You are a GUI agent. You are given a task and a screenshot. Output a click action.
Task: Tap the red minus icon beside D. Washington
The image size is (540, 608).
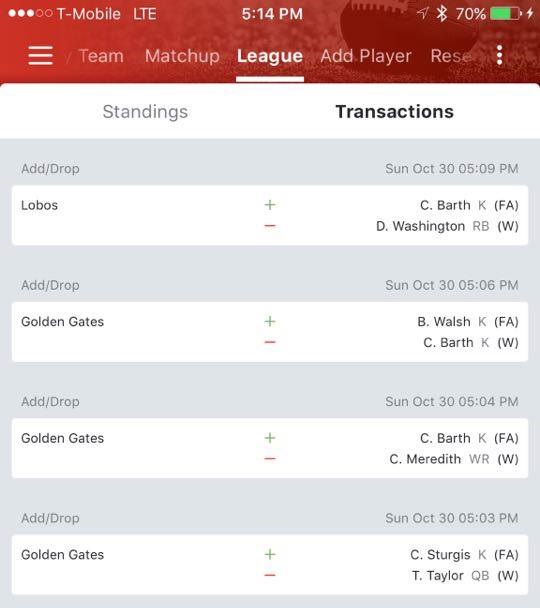(x=270, y=226)
